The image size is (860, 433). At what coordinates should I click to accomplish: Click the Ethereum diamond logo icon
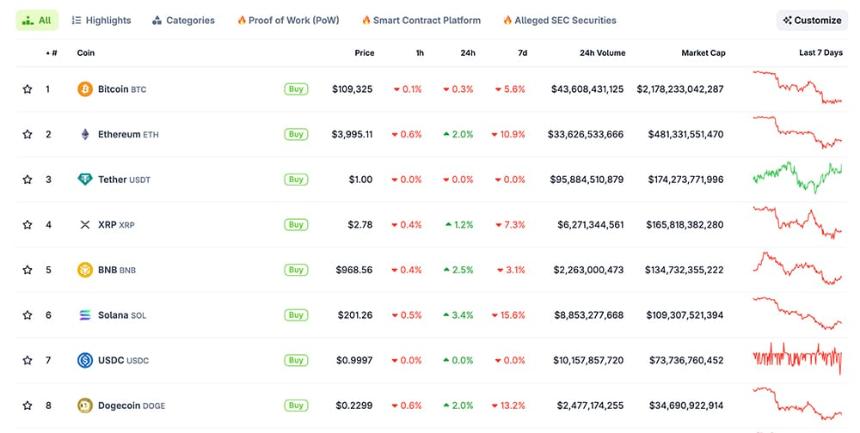click(85, 134)
